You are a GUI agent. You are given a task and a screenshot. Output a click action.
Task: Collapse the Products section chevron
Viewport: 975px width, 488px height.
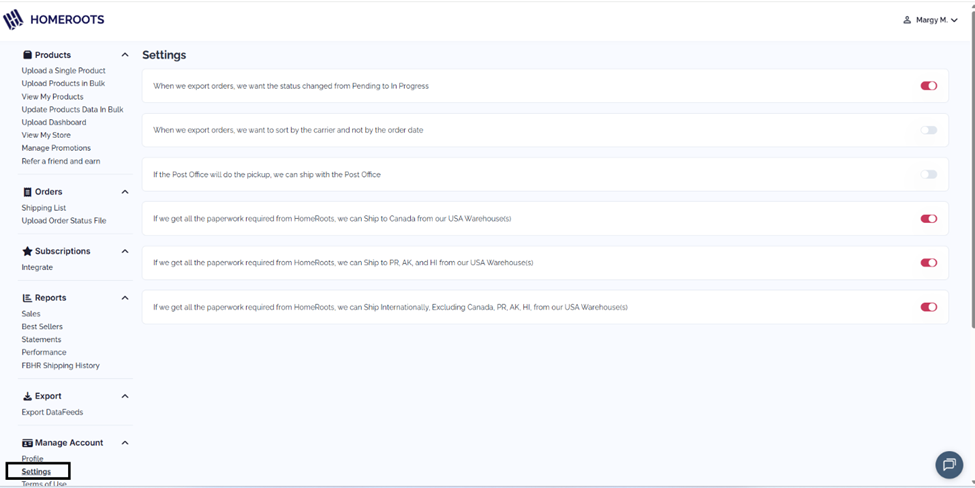[125, 55]
